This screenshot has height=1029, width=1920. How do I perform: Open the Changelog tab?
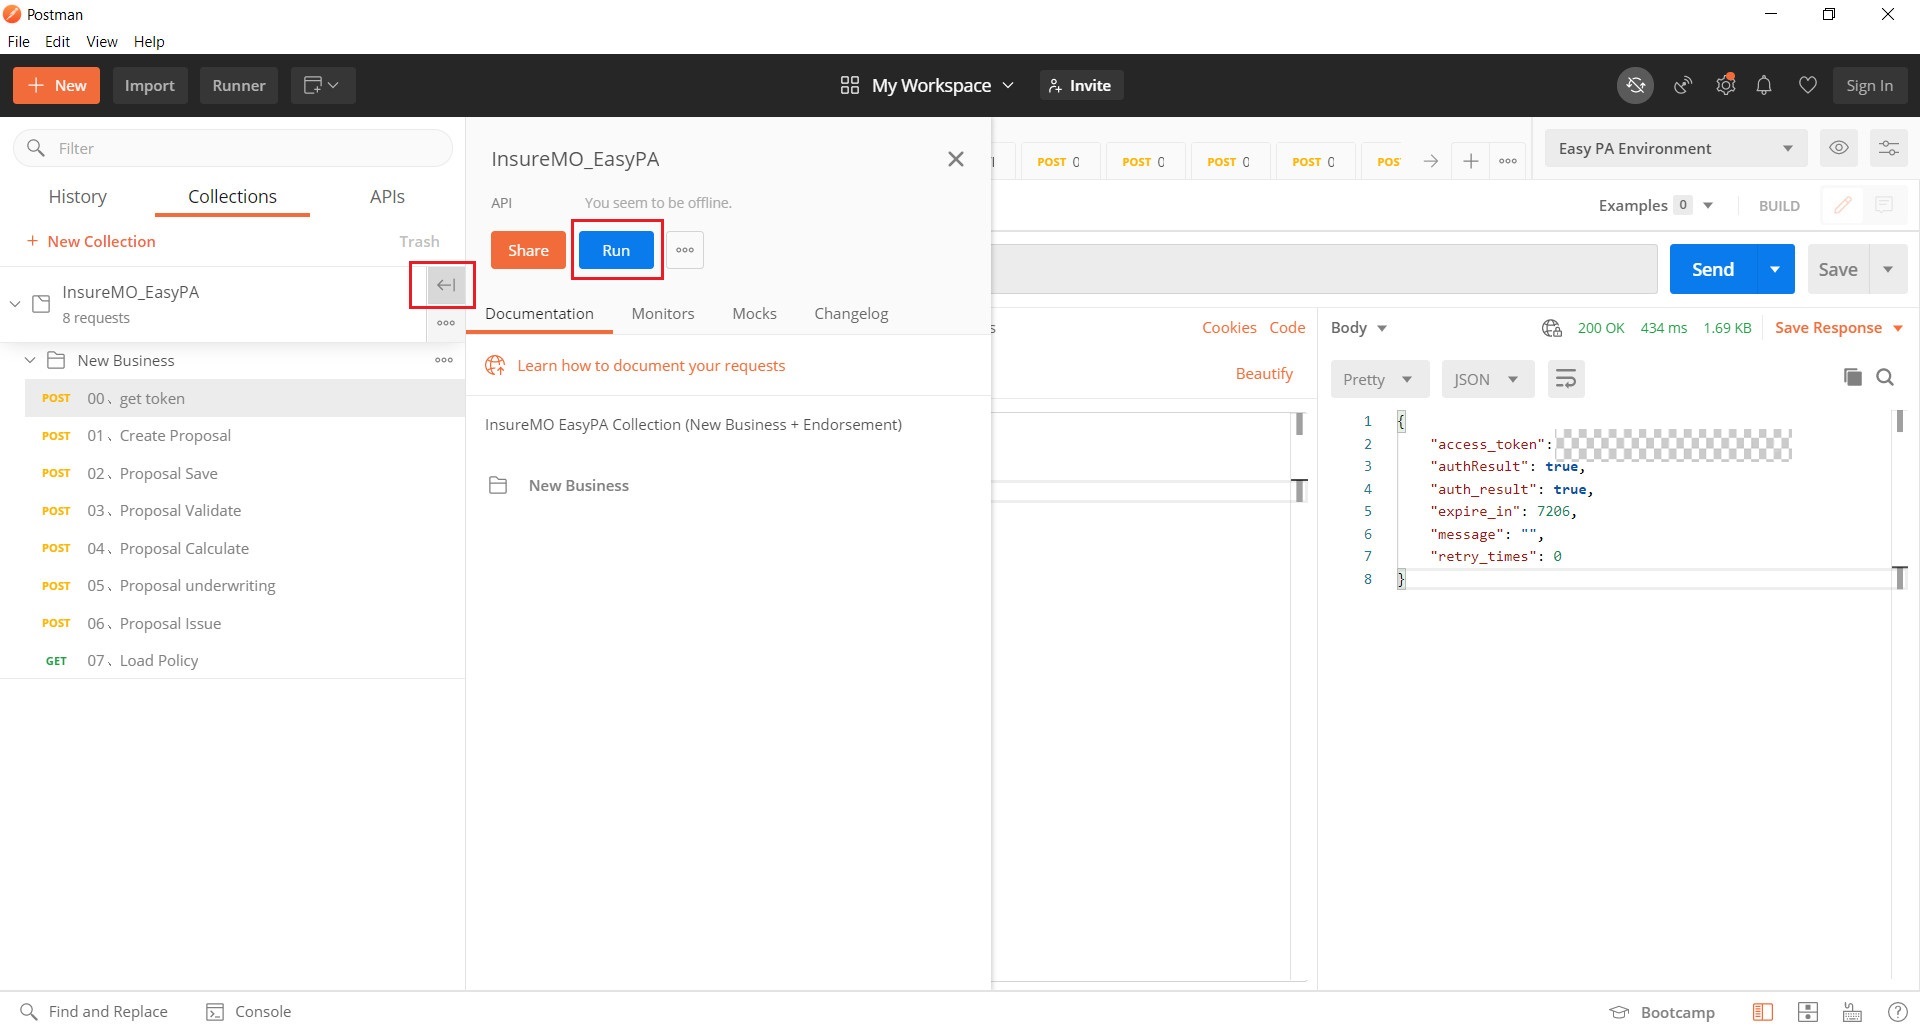(x=851, y=314)
